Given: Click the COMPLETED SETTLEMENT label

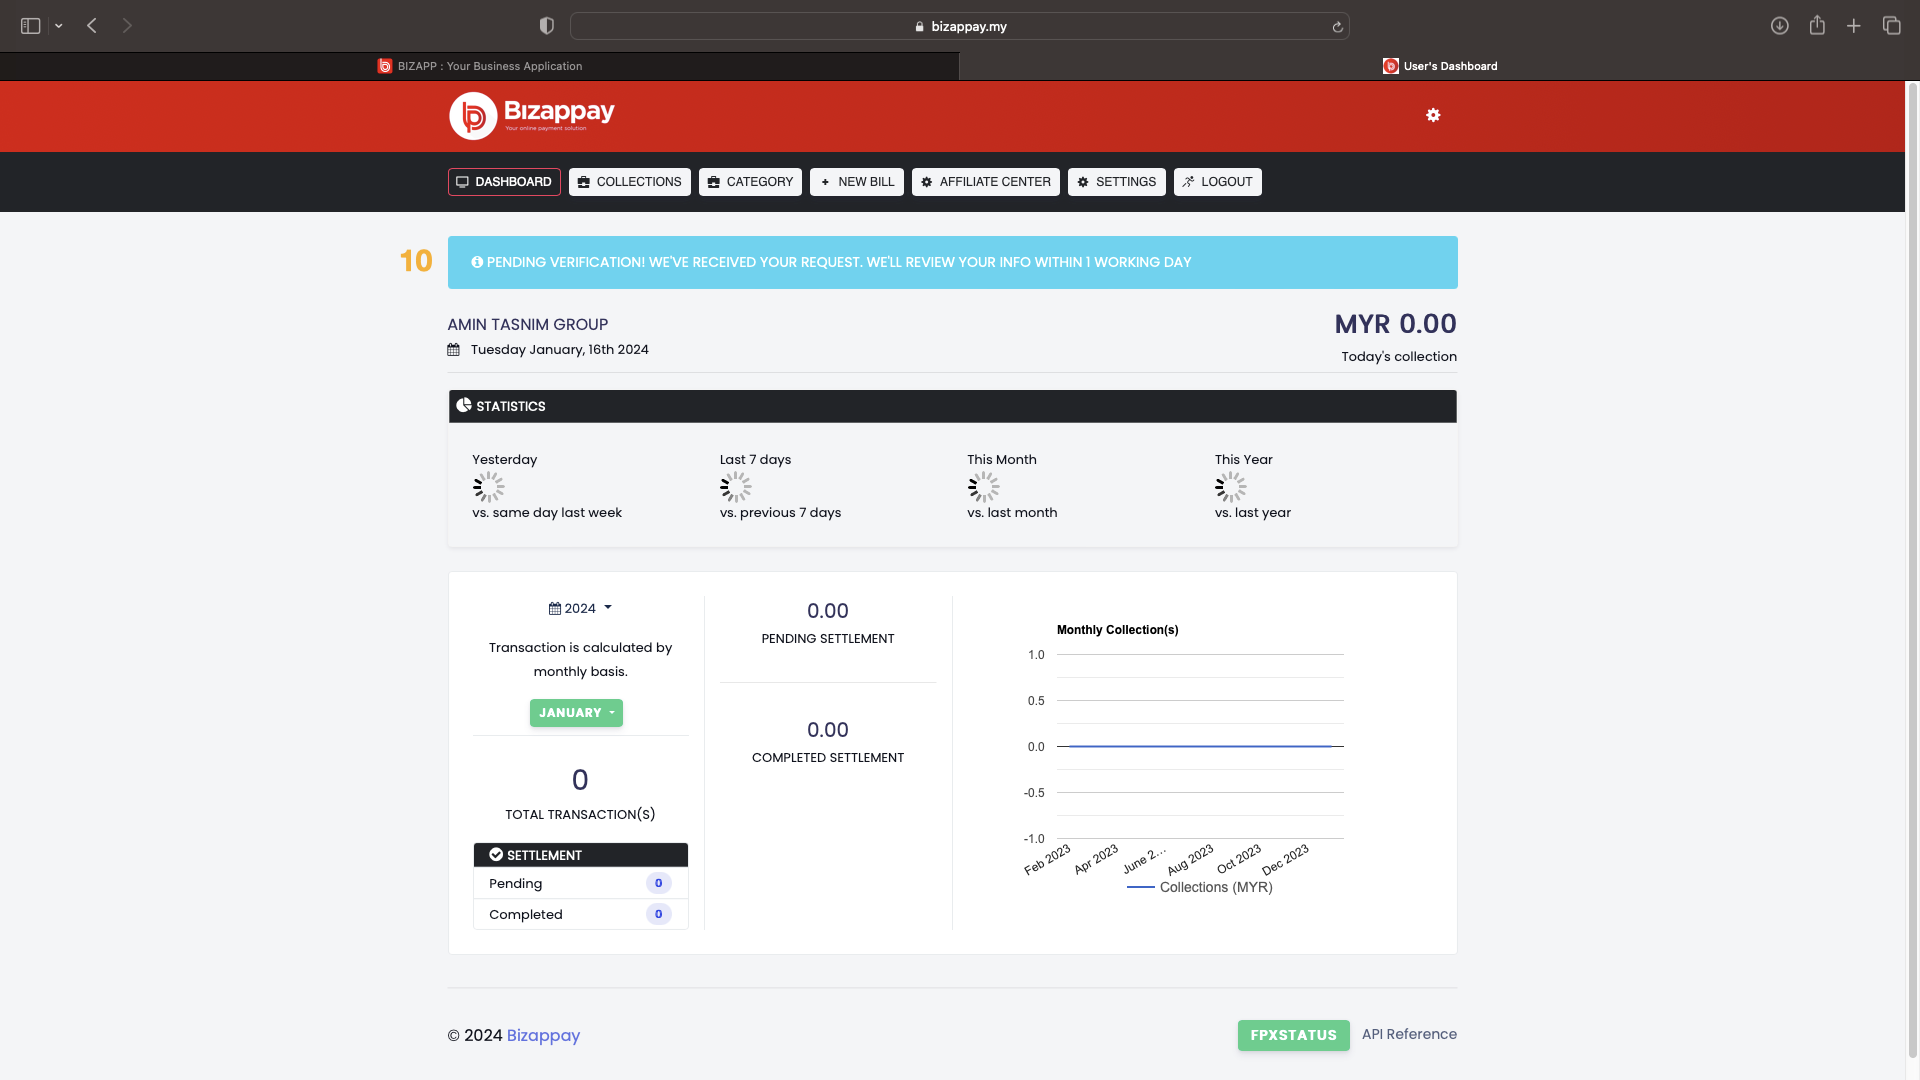Looking at the screenshot, I should pos(828,758).
